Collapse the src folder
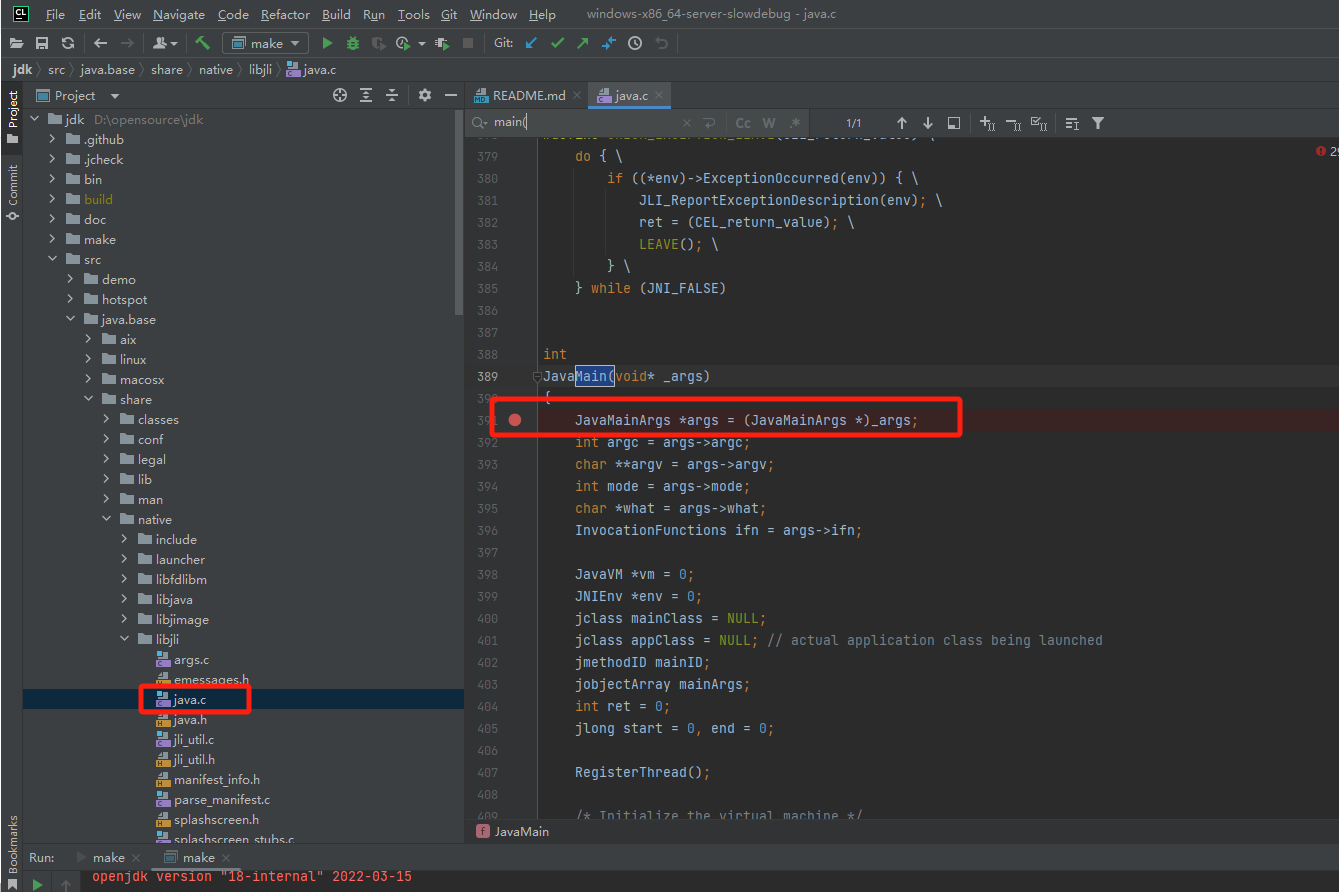The image size is (1339, 892). tap(52, 259)
